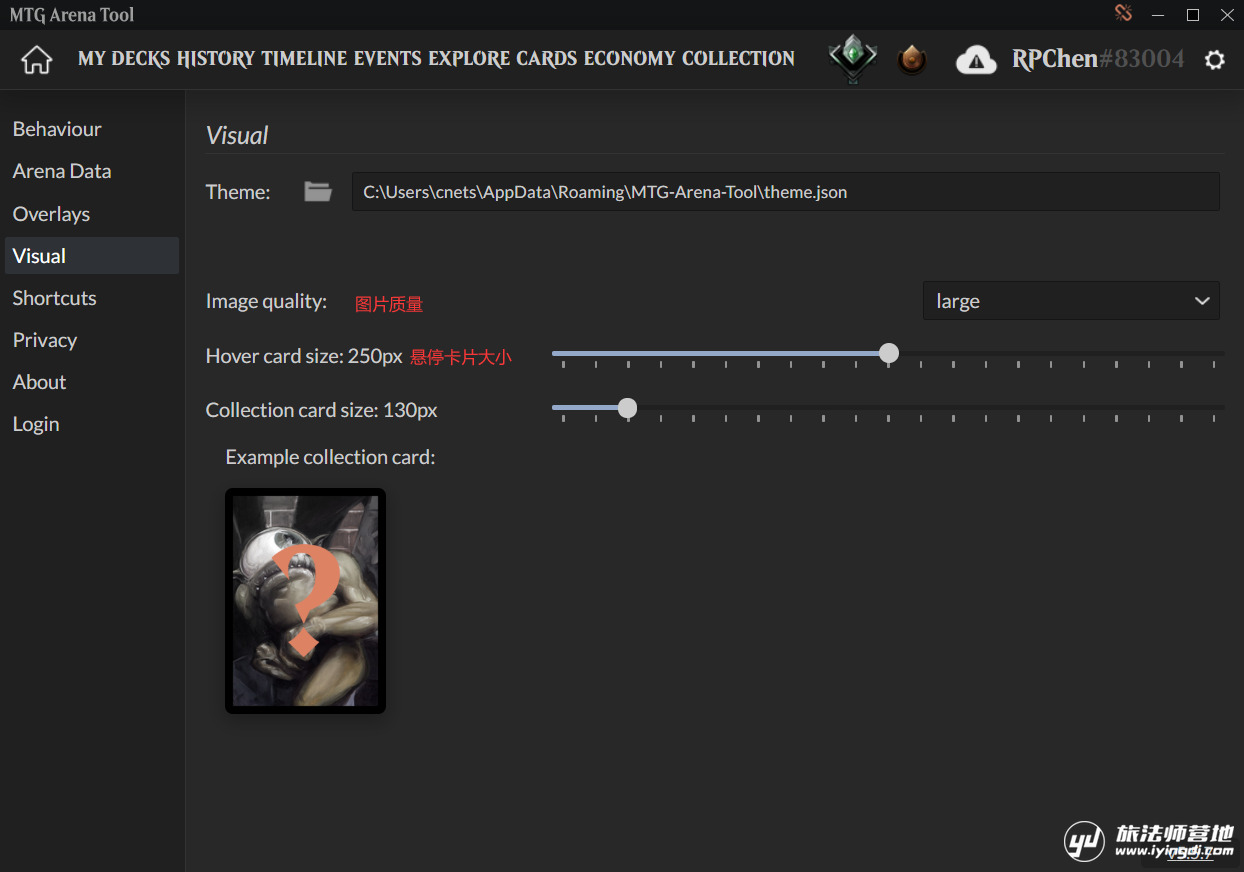The height and width of the screenshot is (872, 1244).
Task: Open the Explore tab
Action: click(469, 59)
